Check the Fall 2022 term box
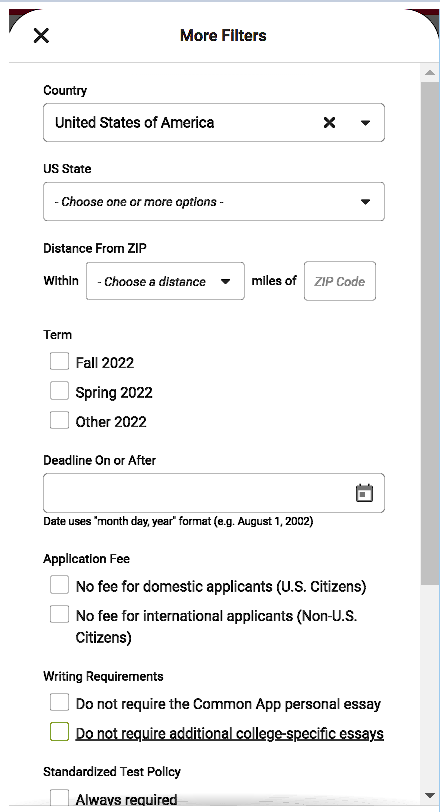Screen dimensions: 440x812 pos(60,361)
